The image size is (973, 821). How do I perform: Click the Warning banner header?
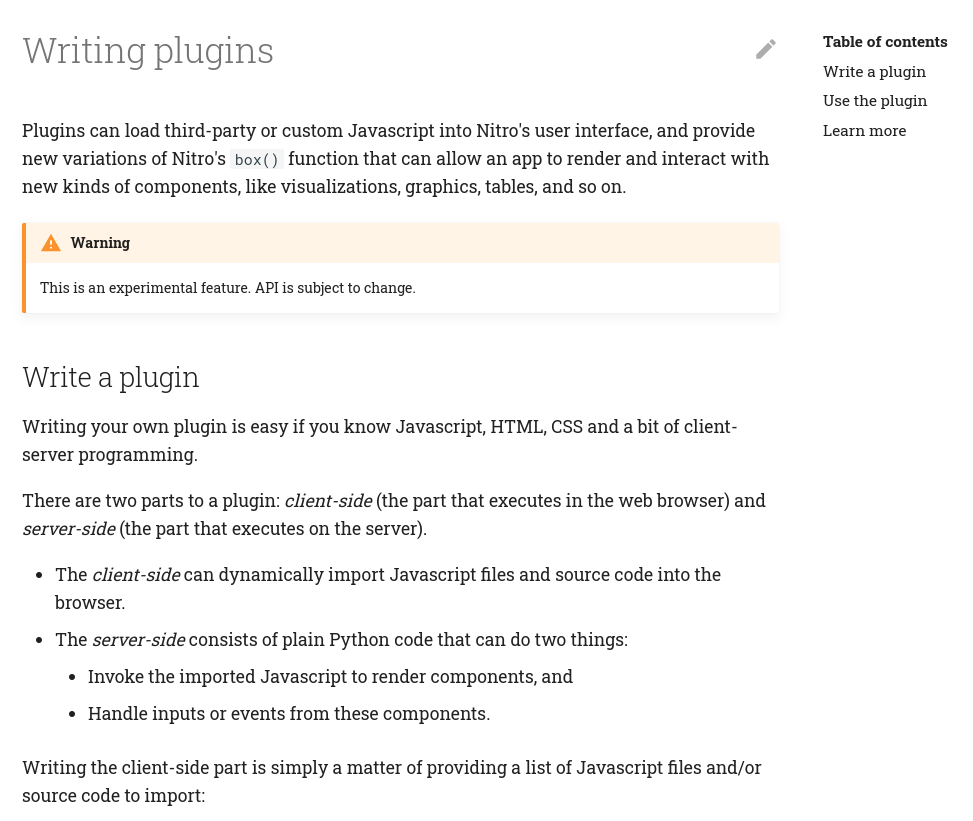tap(100, 243)
